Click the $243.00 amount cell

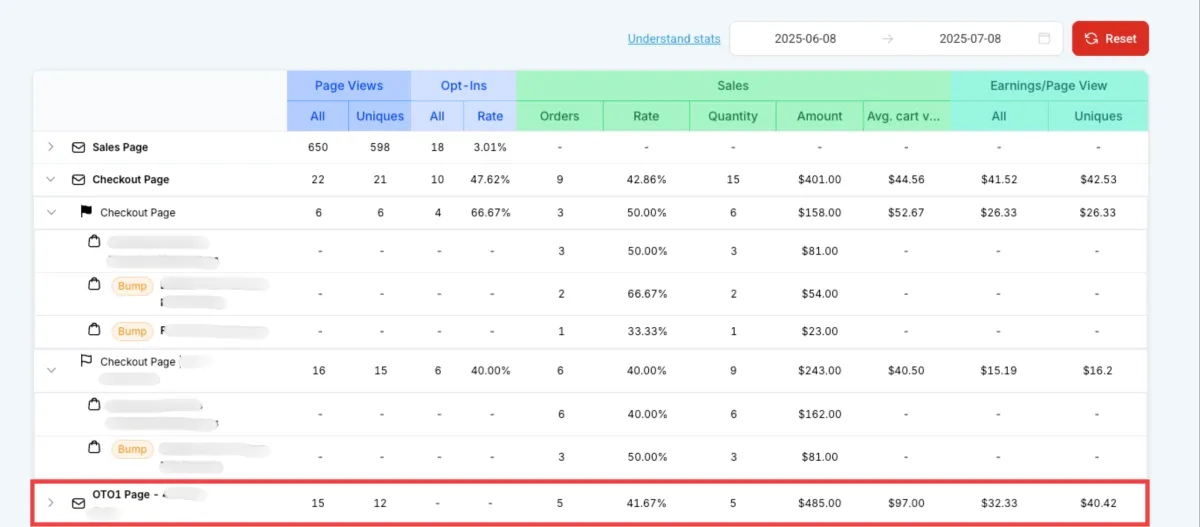[x=820, y=370]
